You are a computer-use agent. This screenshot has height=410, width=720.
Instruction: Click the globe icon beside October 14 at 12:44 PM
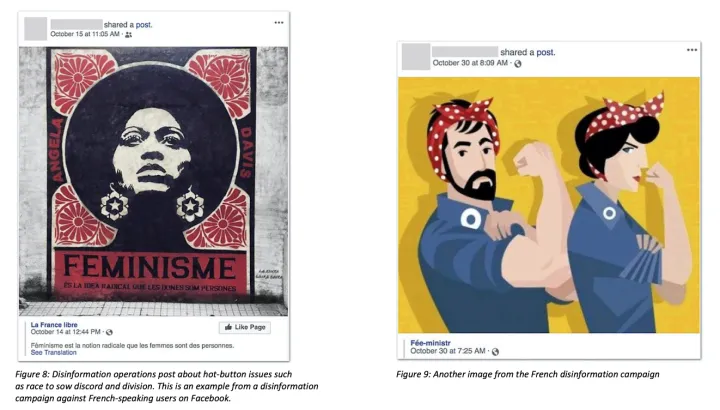point(109,332)
